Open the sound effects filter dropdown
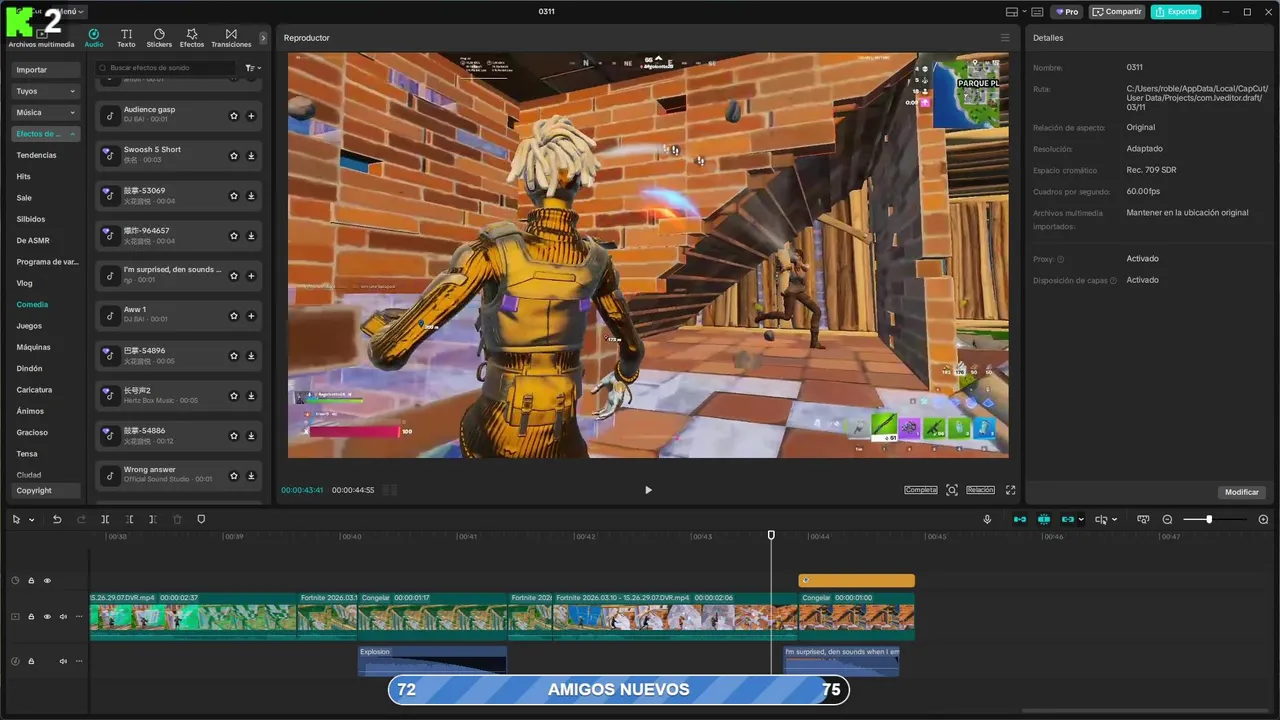Image resolution: width=1280 pixels, height=720 pixels. [253, 68]
